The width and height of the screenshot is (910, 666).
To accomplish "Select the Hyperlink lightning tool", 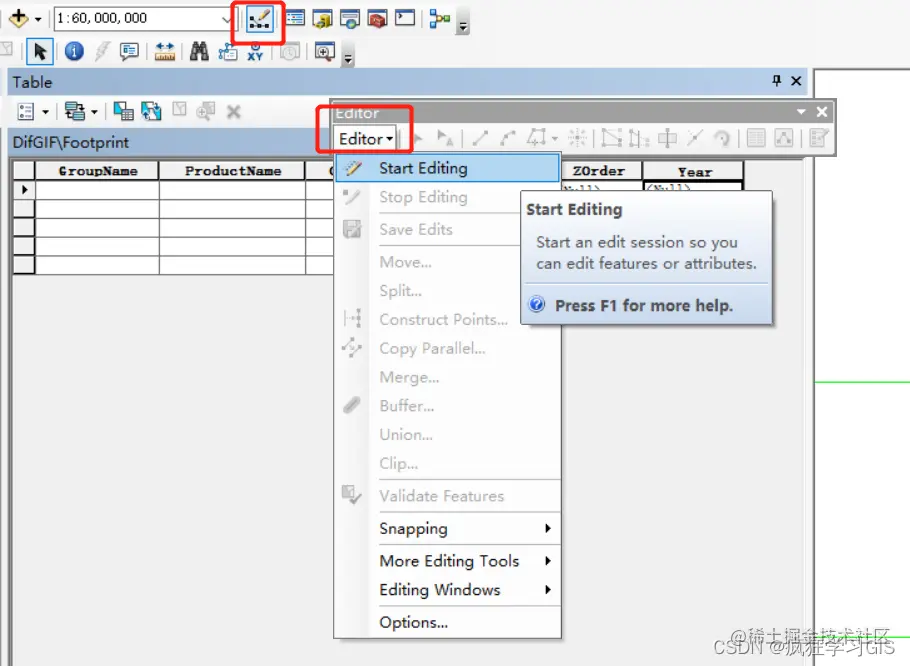I will coord(102,52).
